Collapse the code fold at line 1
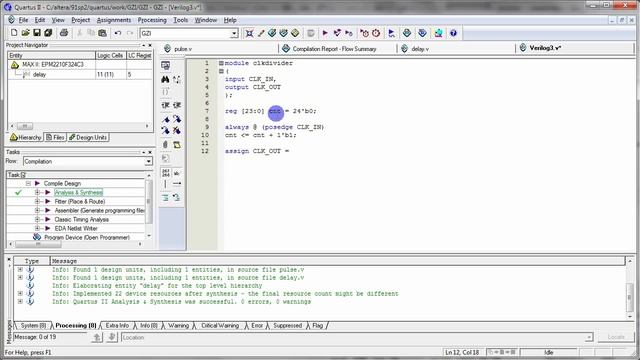The width and height of the screenshot is (640, 360). [221, 63]
